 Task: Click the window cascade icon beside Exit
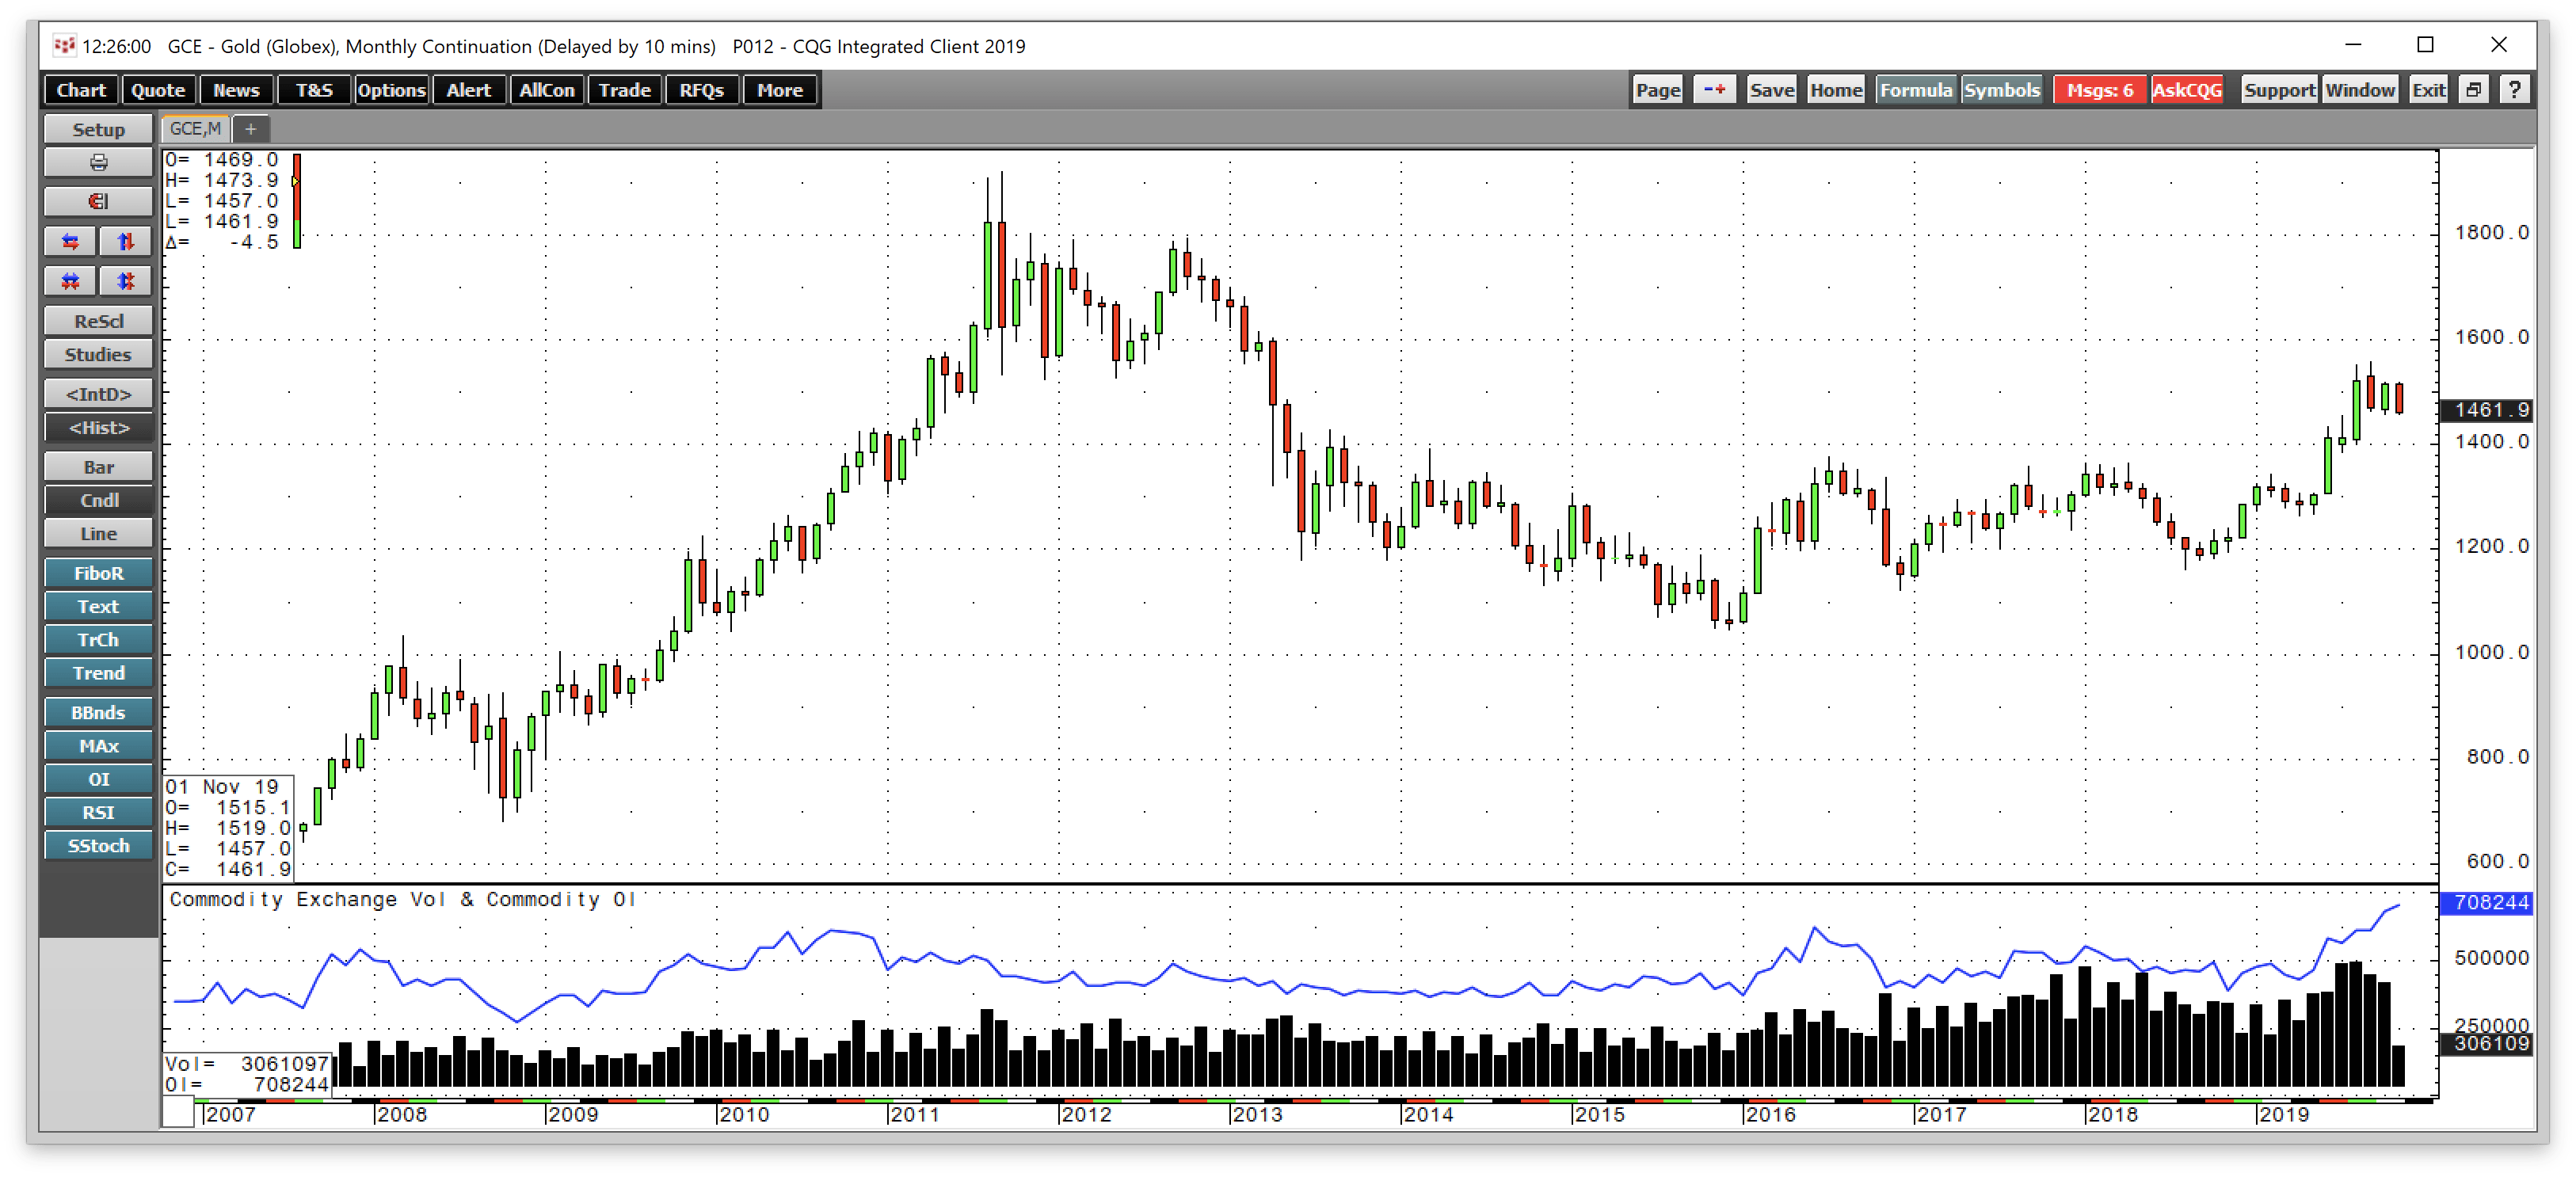(x=2474, y=89)
